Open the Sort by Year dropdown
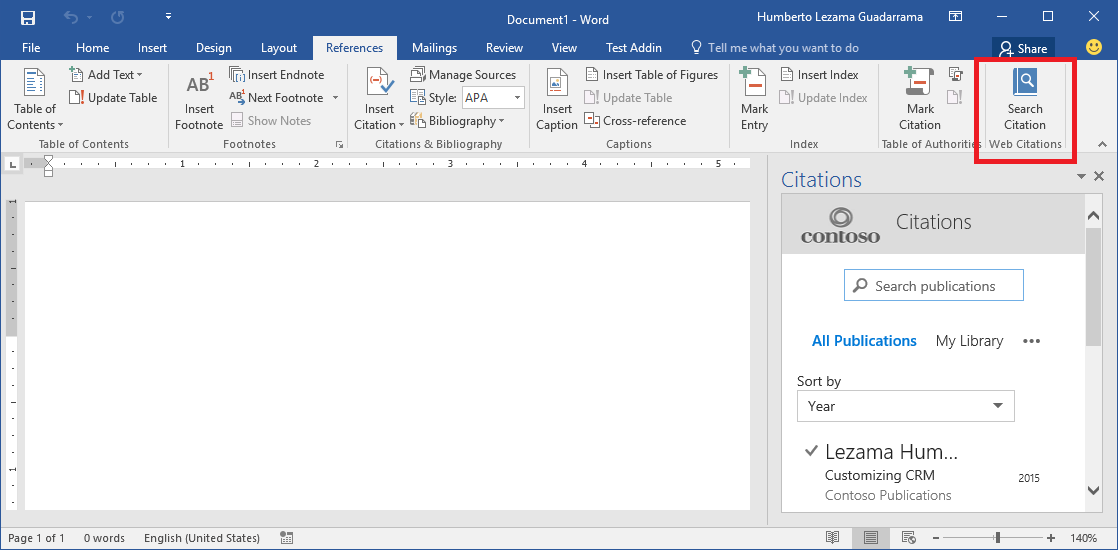This screenshot has width=1118, height=550. tap(906, 406)
